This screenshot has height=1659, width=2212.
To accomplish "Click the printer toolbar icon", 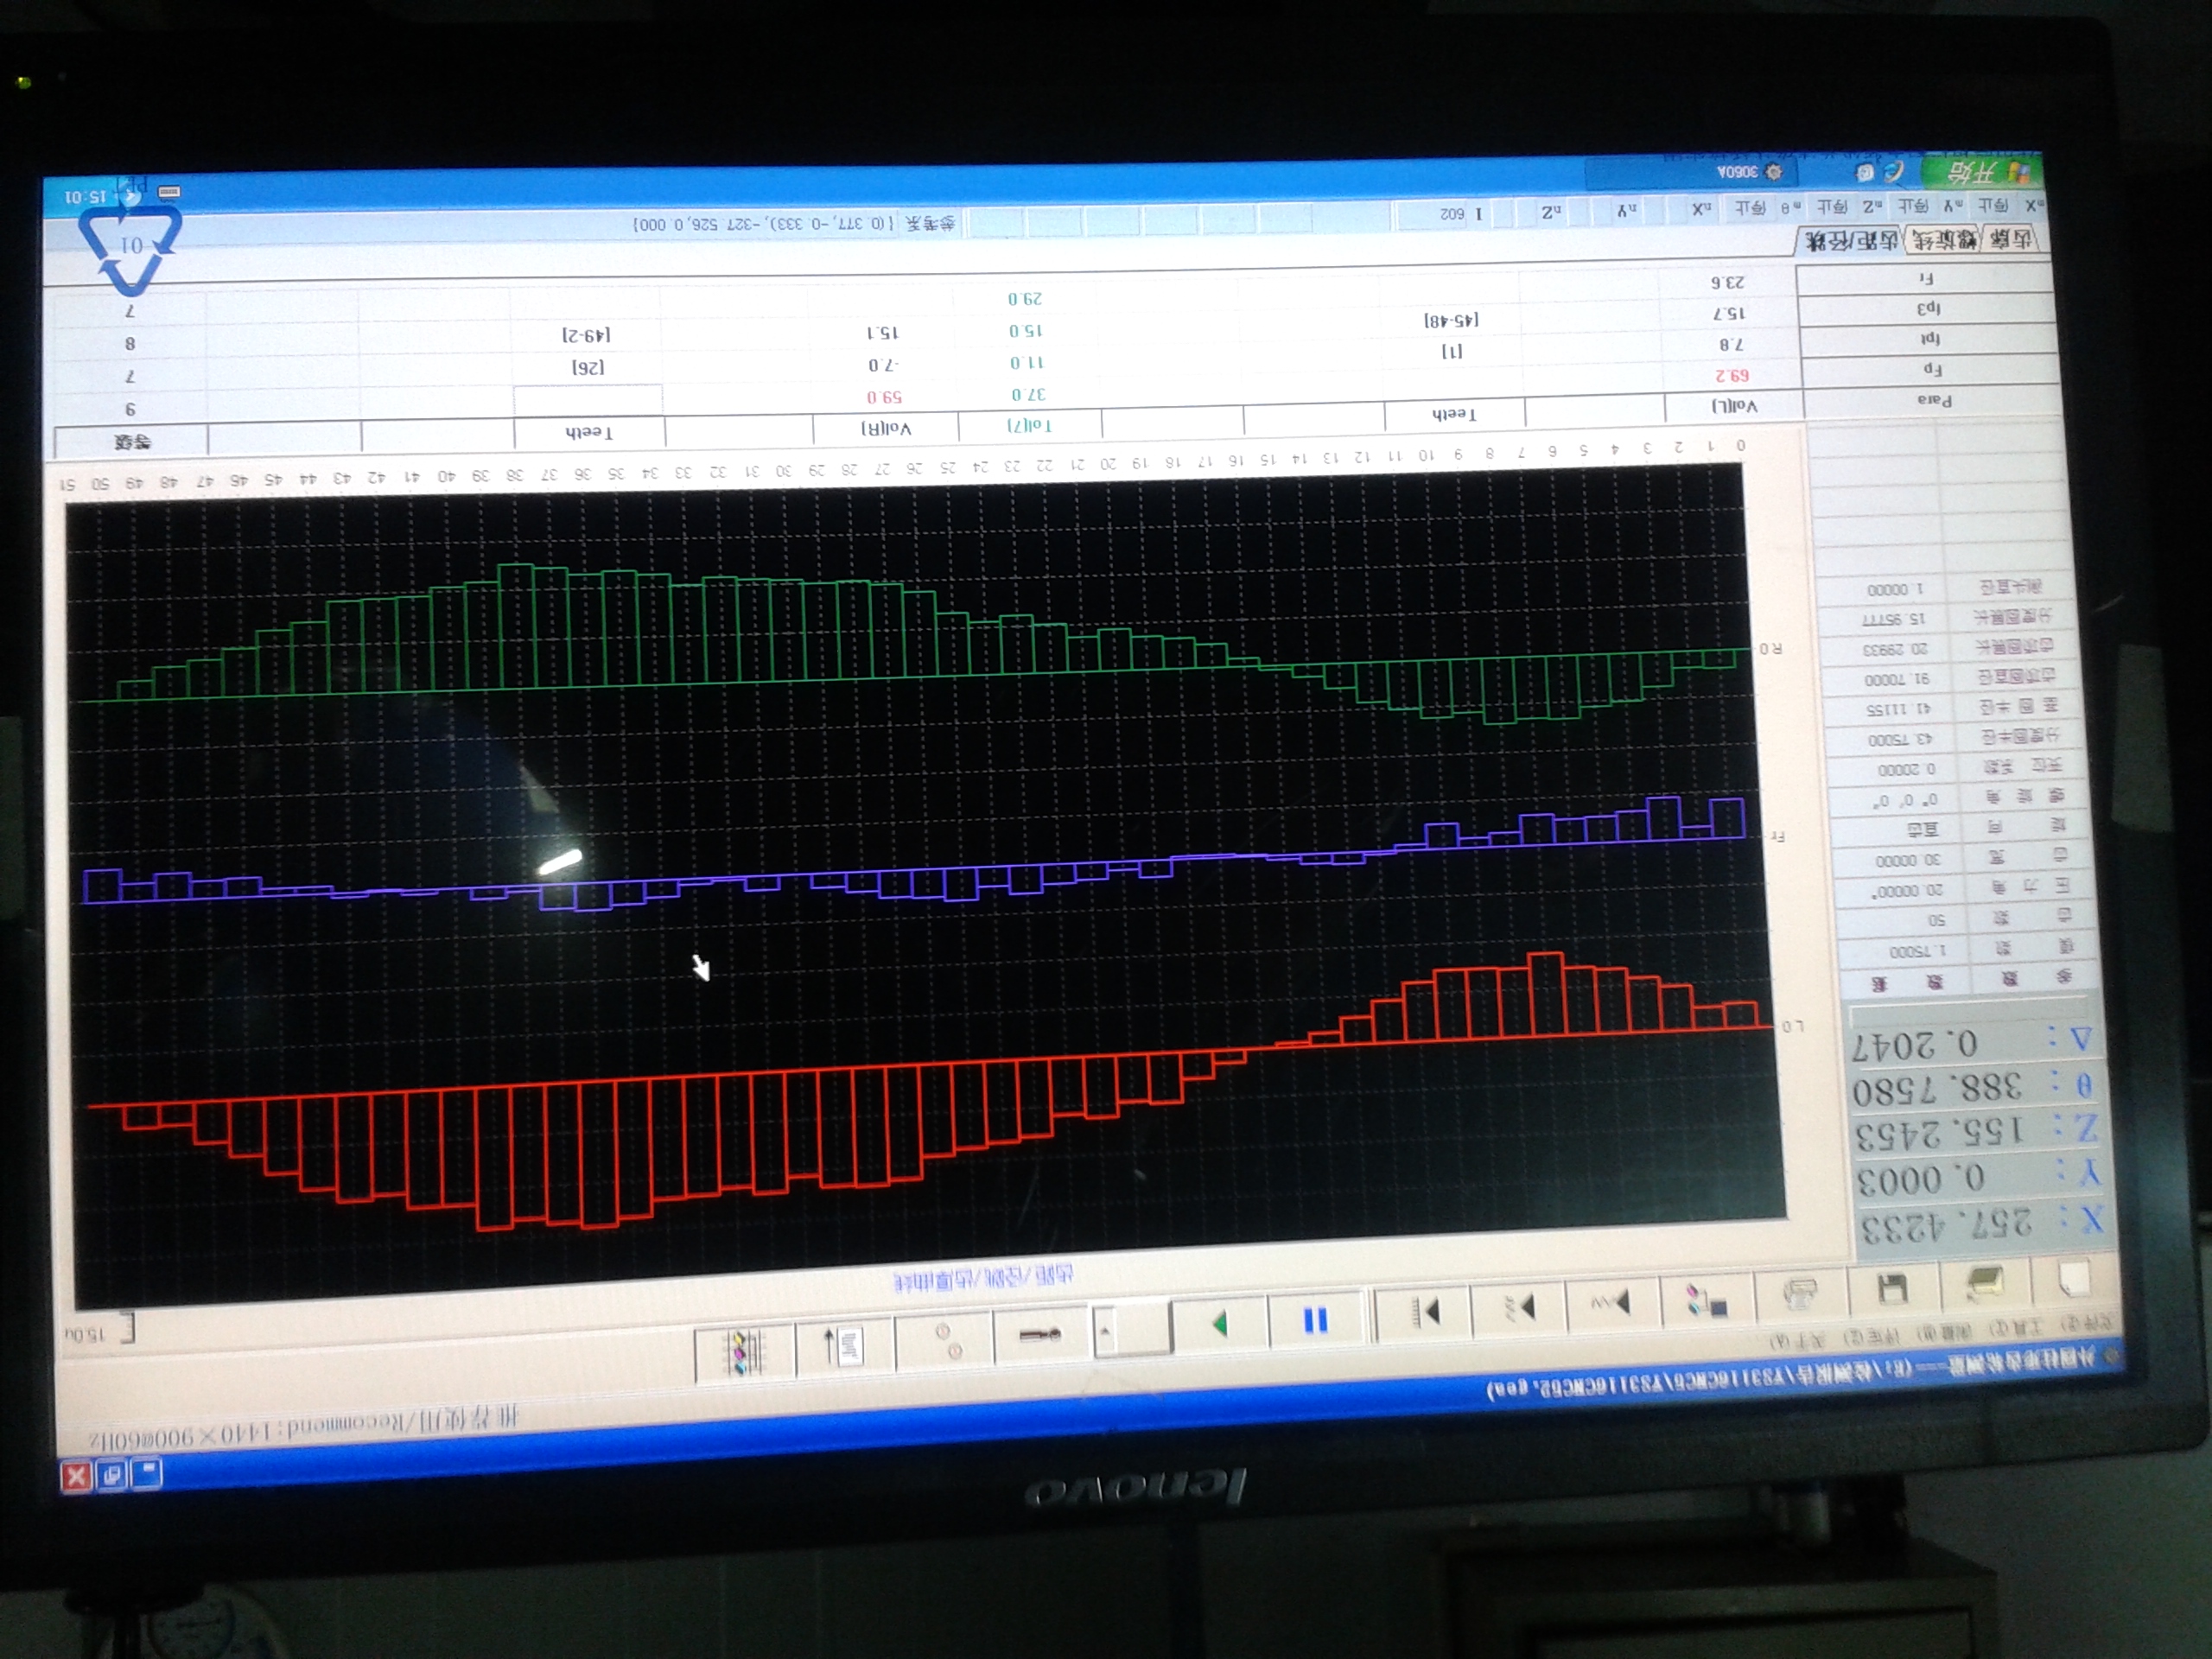I will (1800, 1296).
